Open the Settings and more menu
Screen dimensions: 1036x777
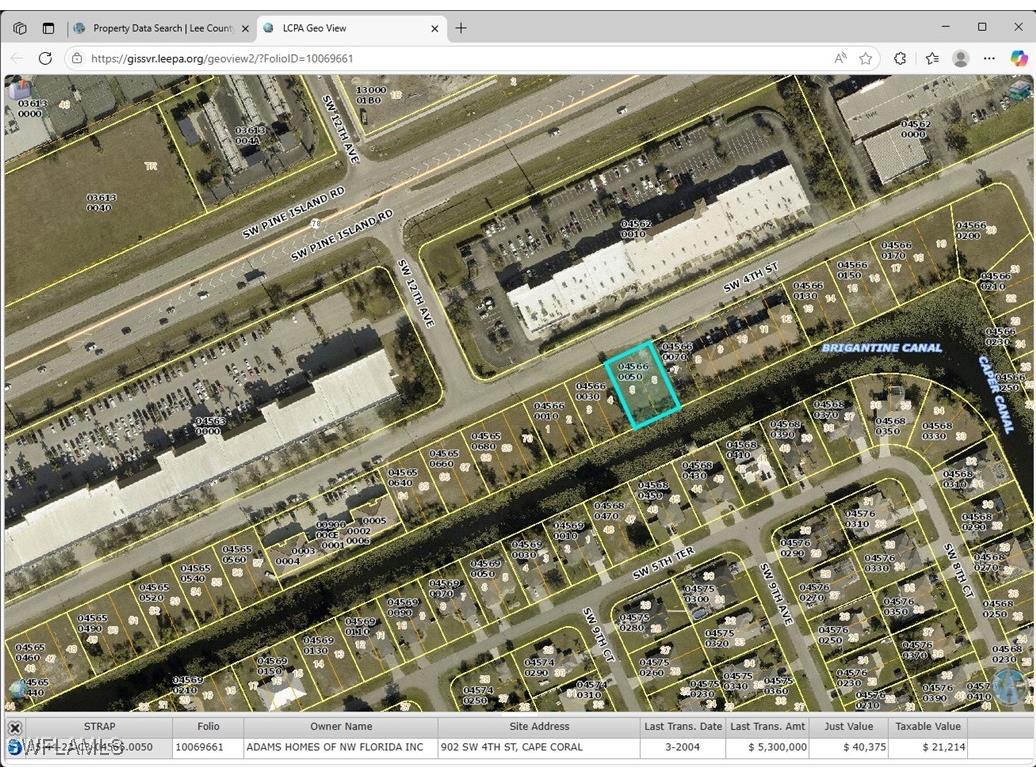(989, 58)
